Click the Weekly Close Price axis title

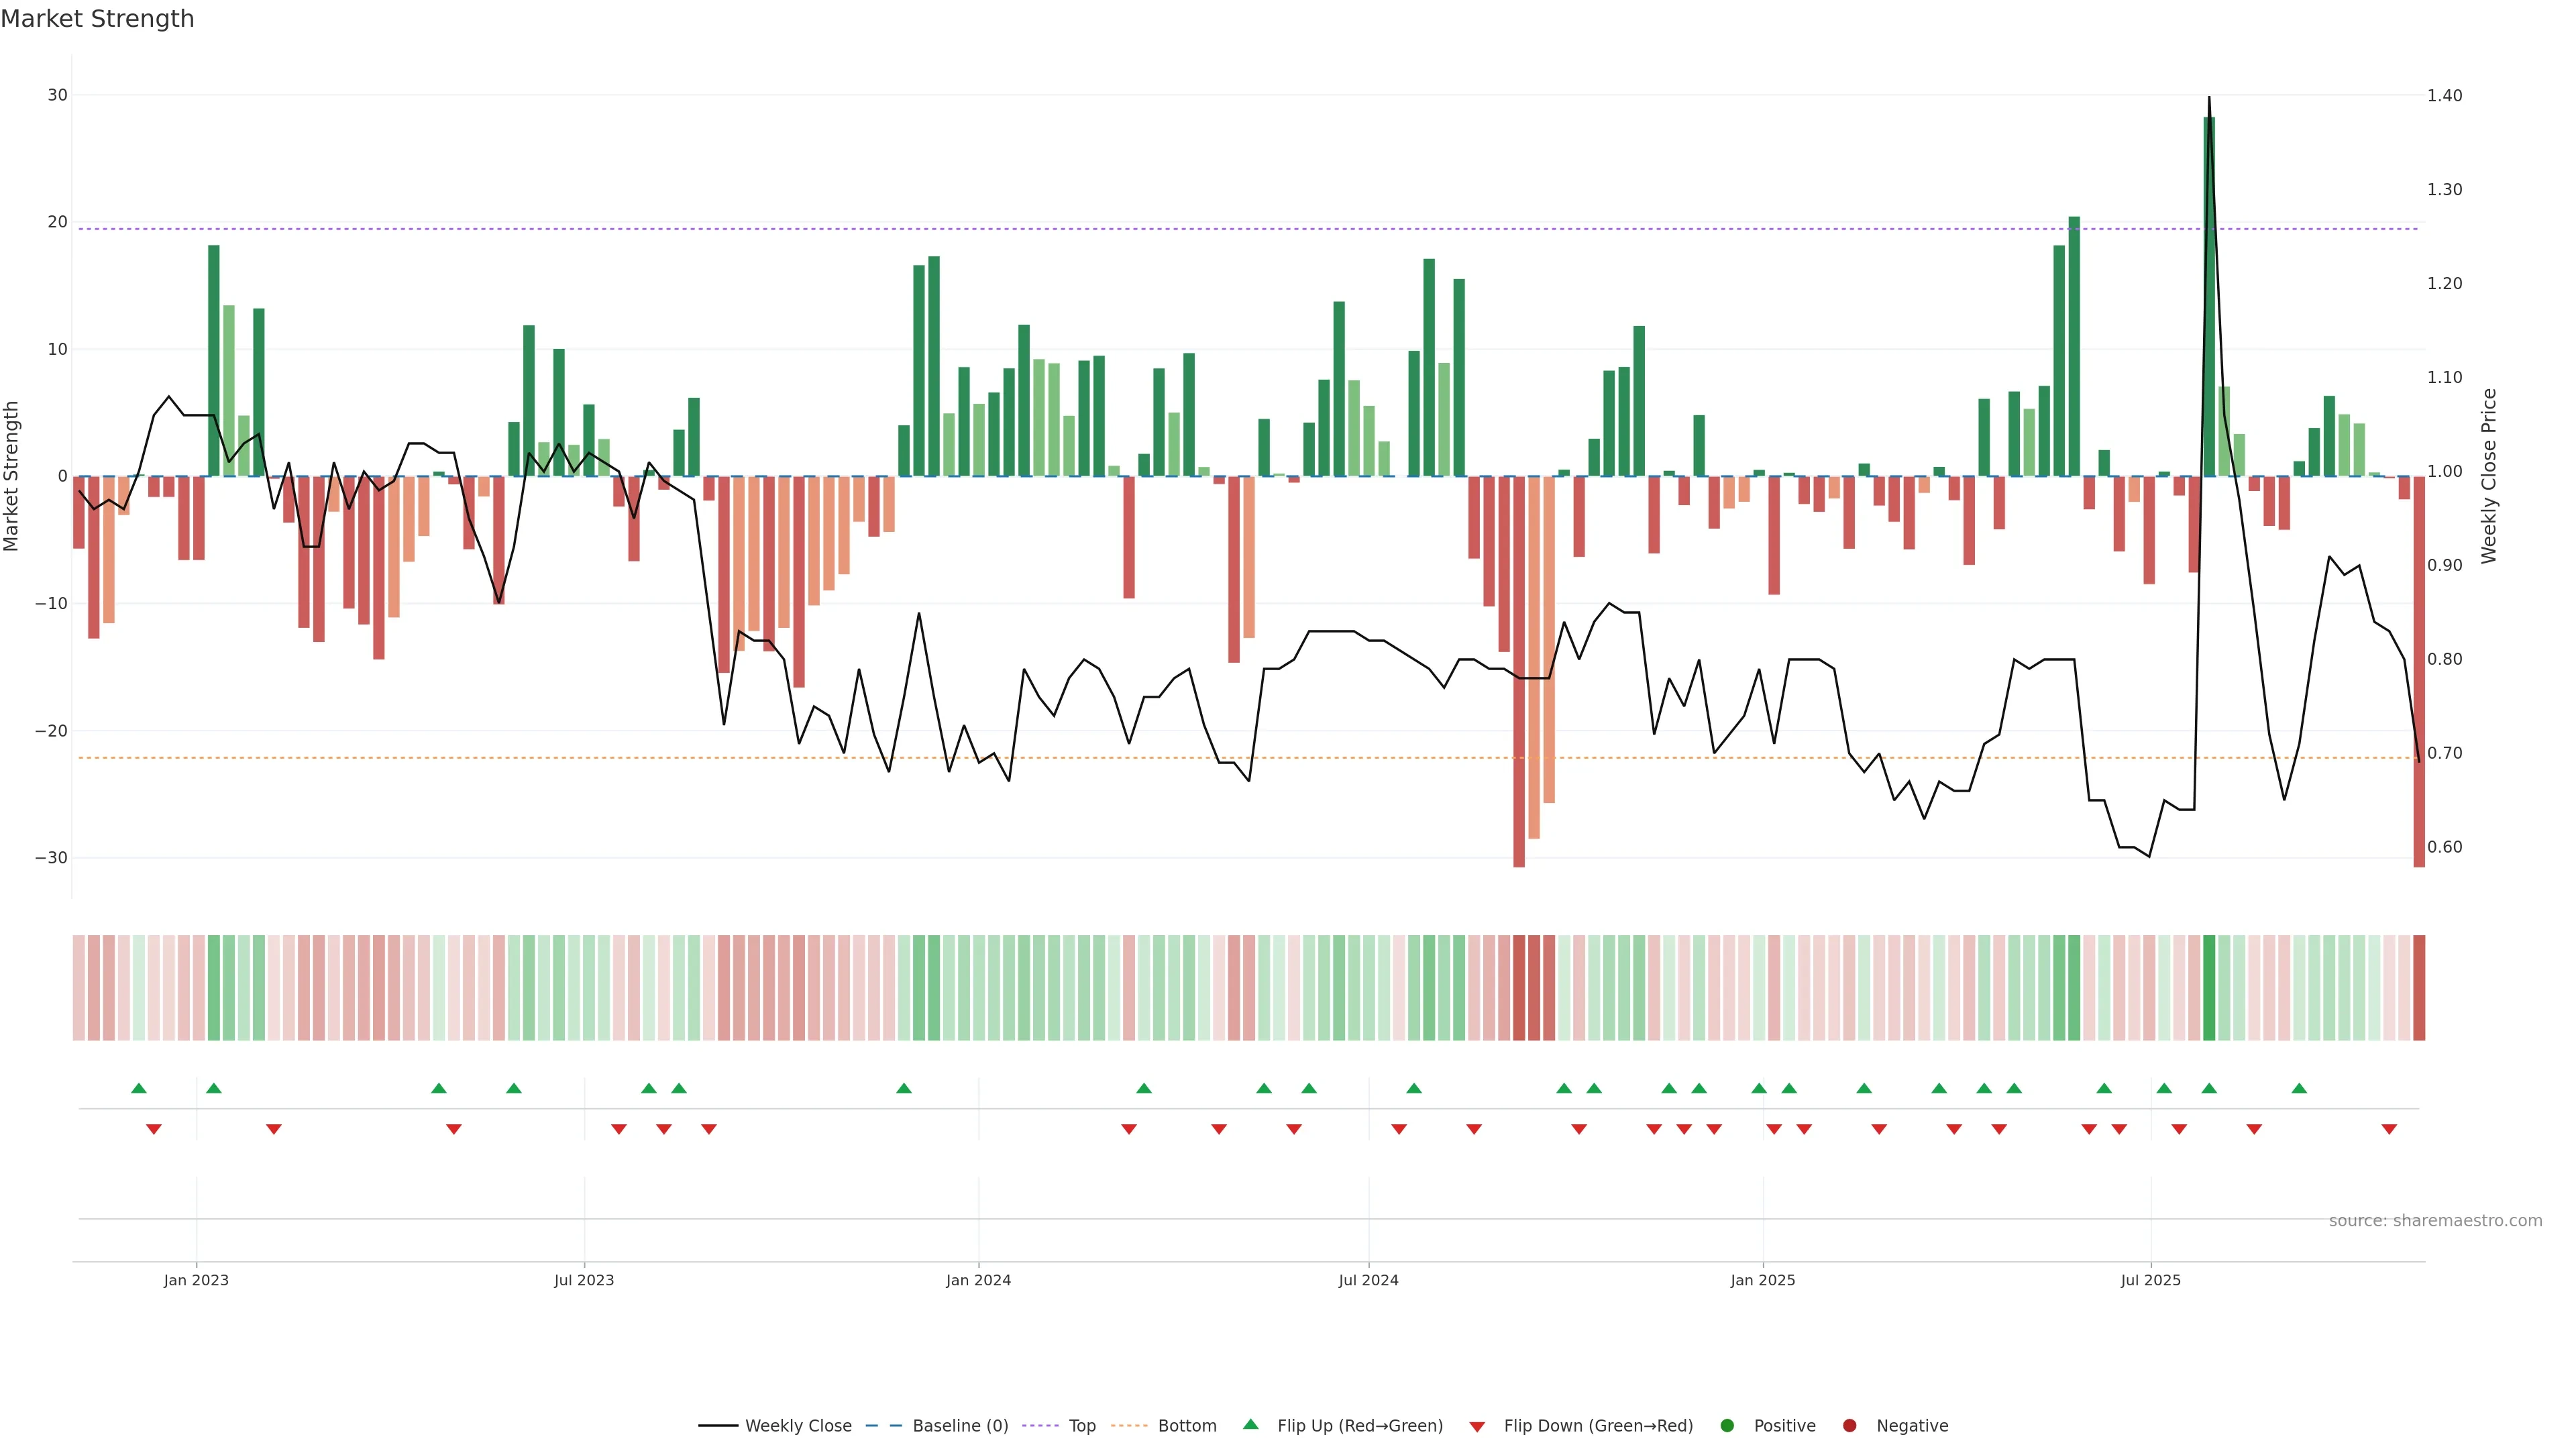click(2489, 476)
